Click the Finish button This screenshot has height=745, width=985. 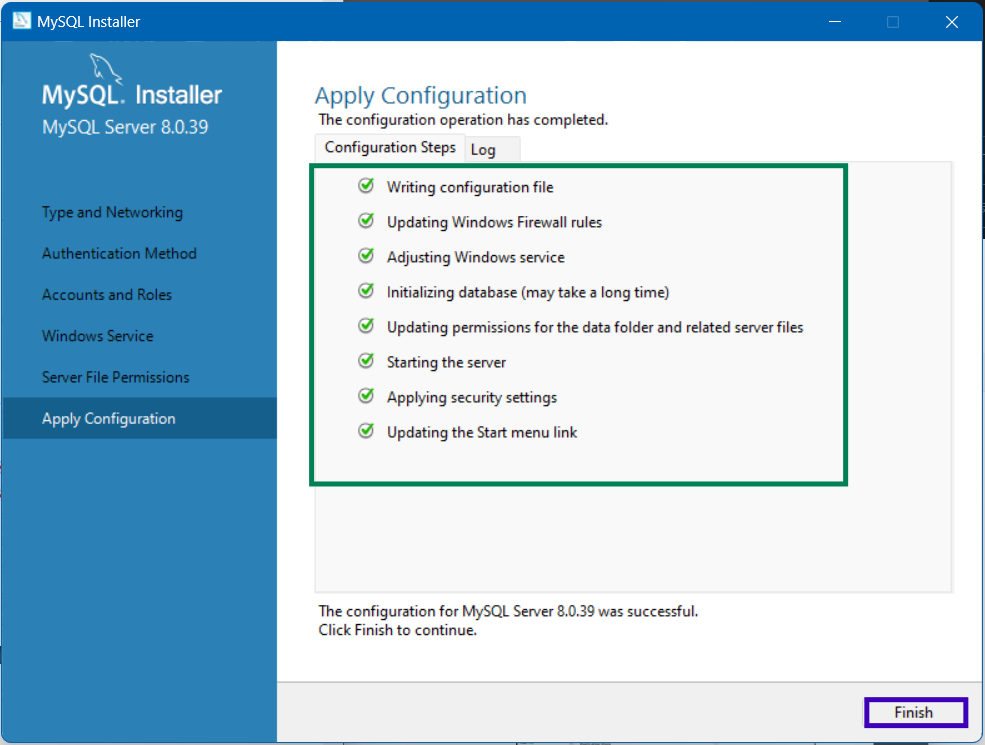tap(915, 712)
